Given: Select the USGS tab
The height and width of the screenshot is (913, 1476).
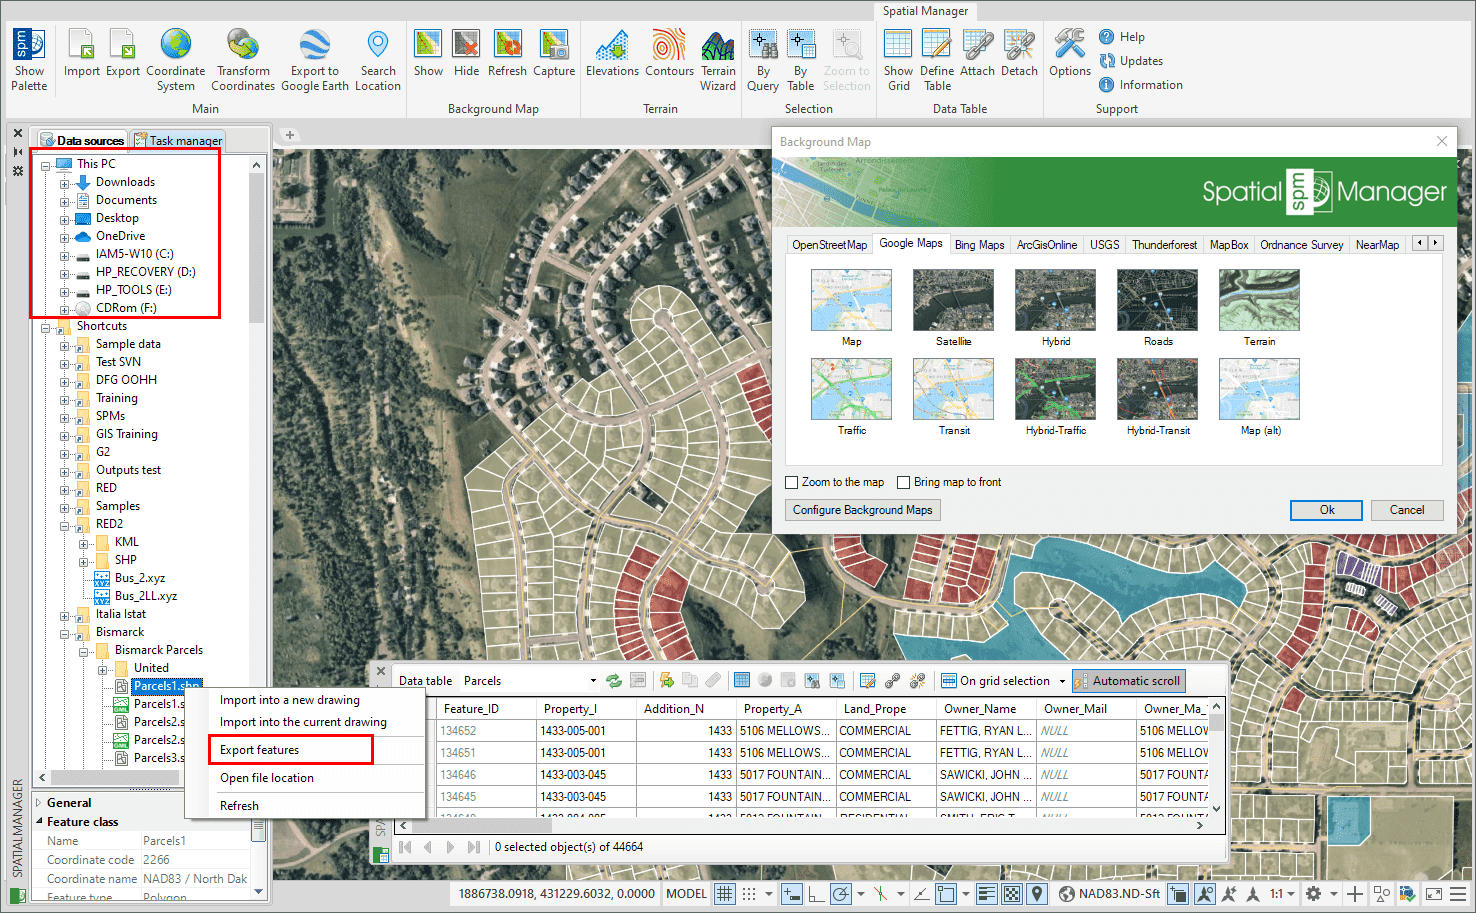Looking at the screenshot, I should coord(1104,245).
